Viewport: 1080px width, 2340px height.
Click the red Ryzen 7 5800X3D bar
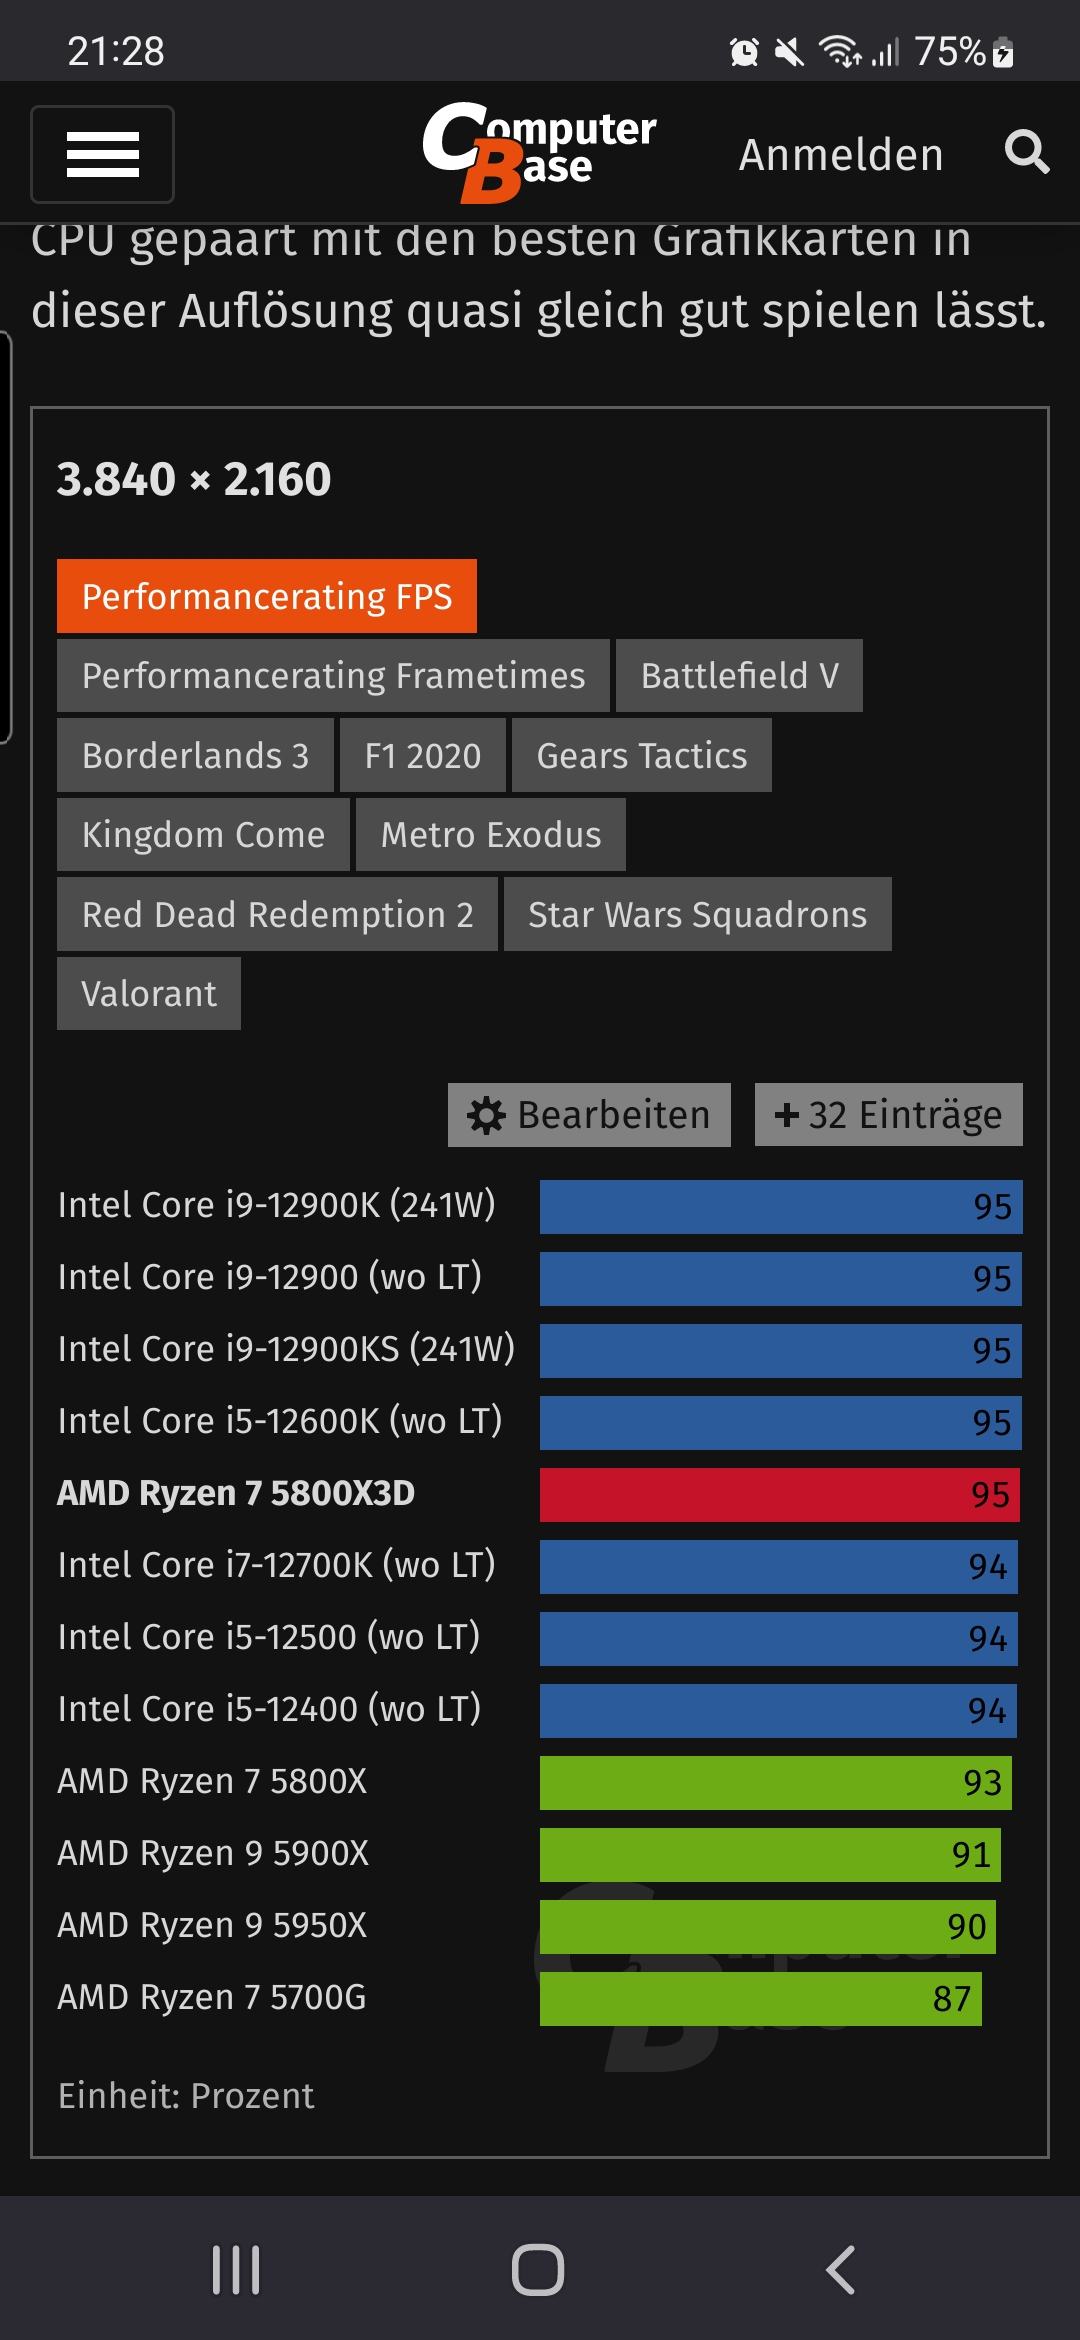[780, 1495]
